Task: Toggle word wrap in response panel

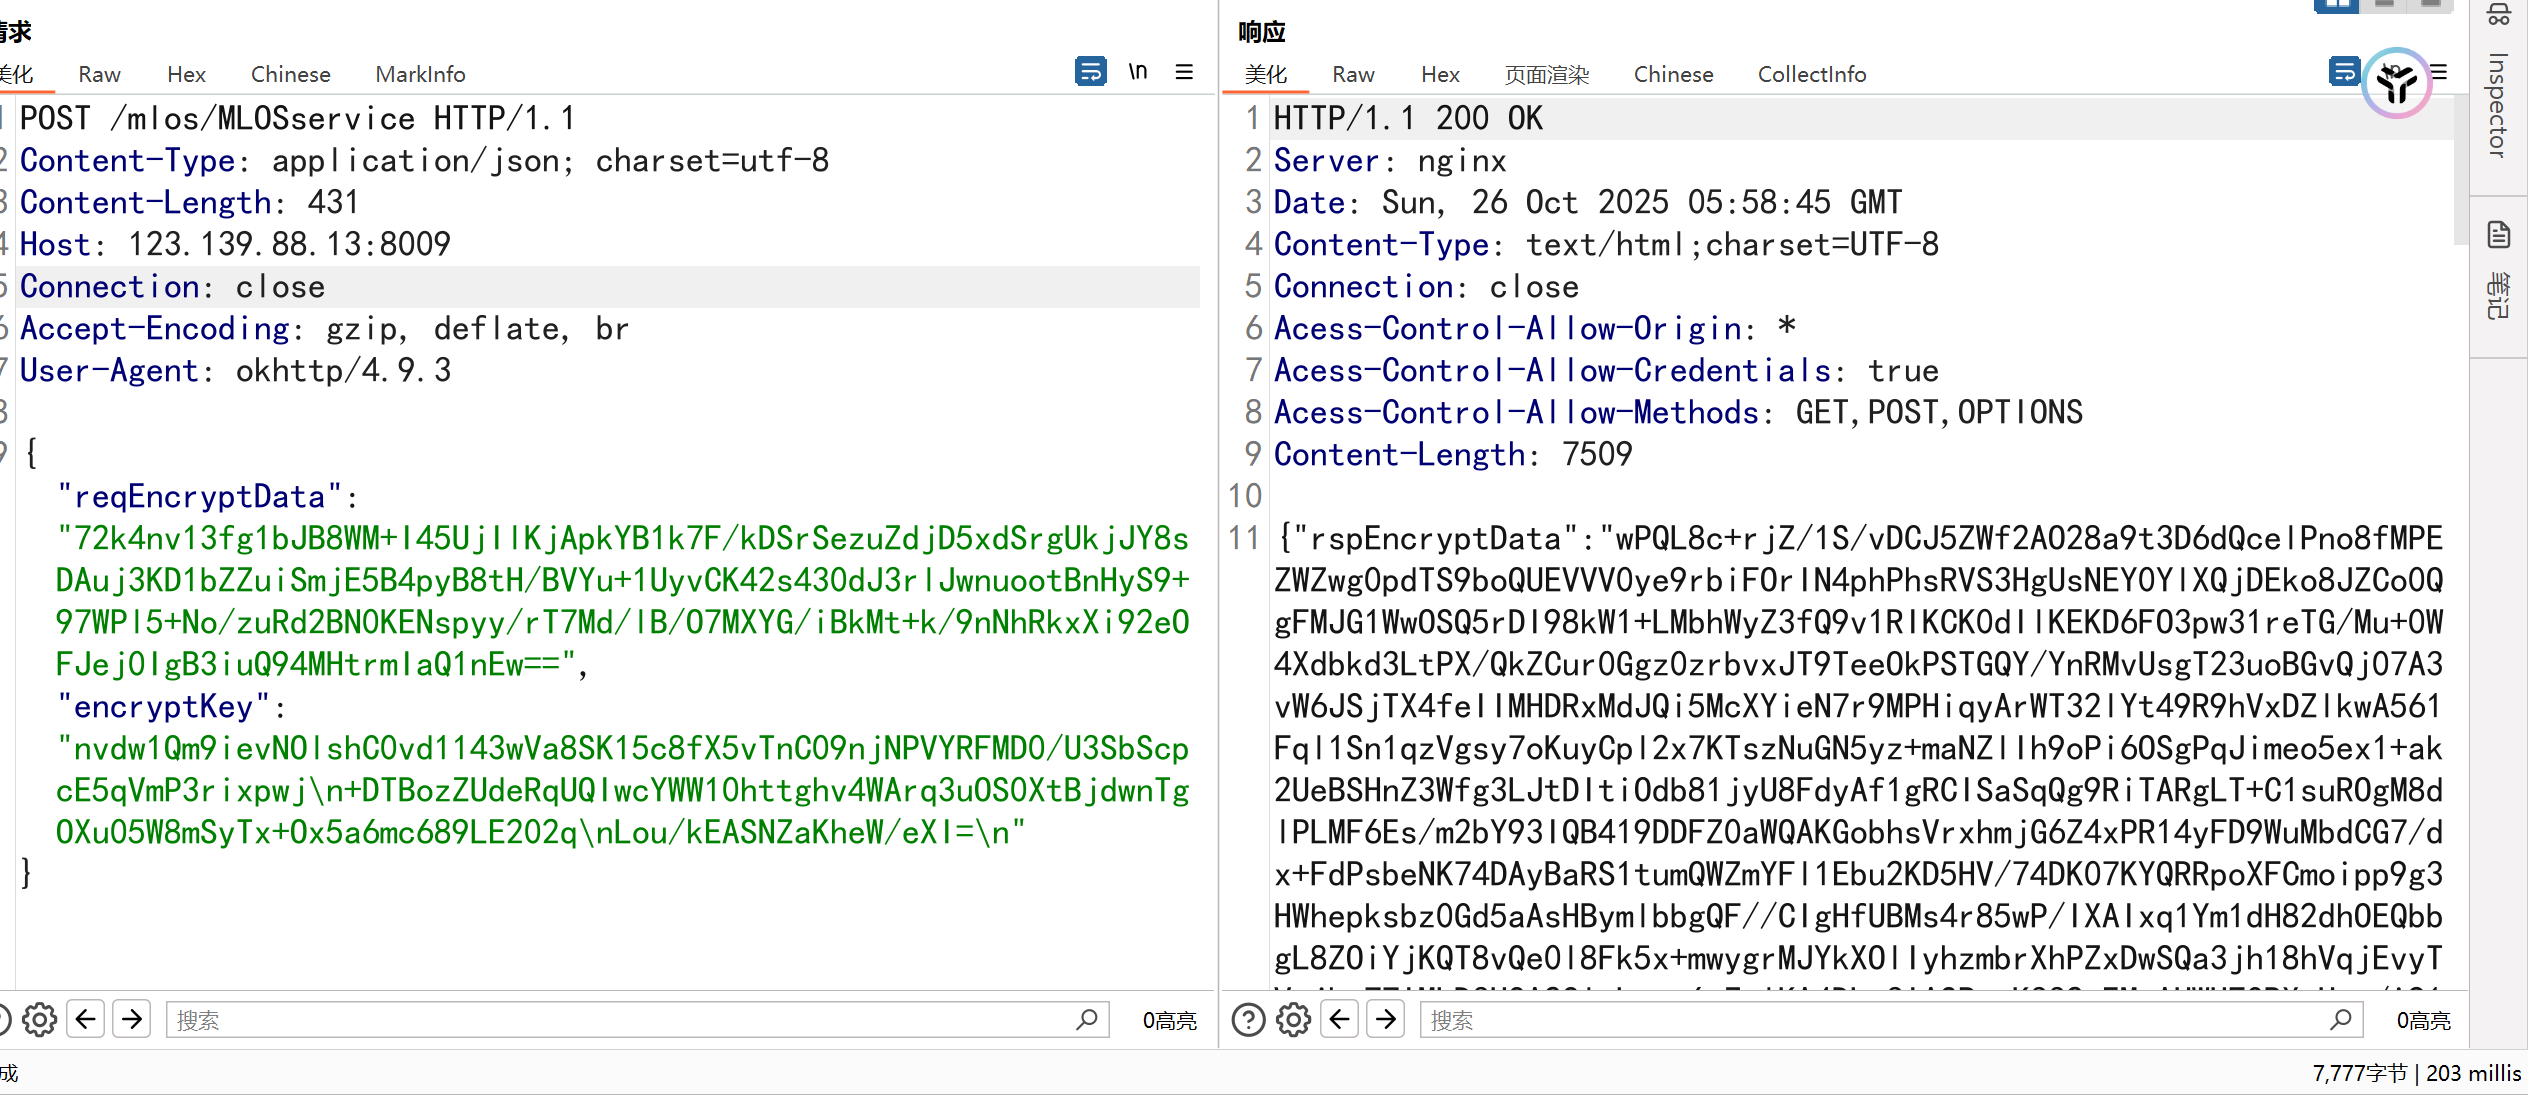Action: click(2343, 72)
